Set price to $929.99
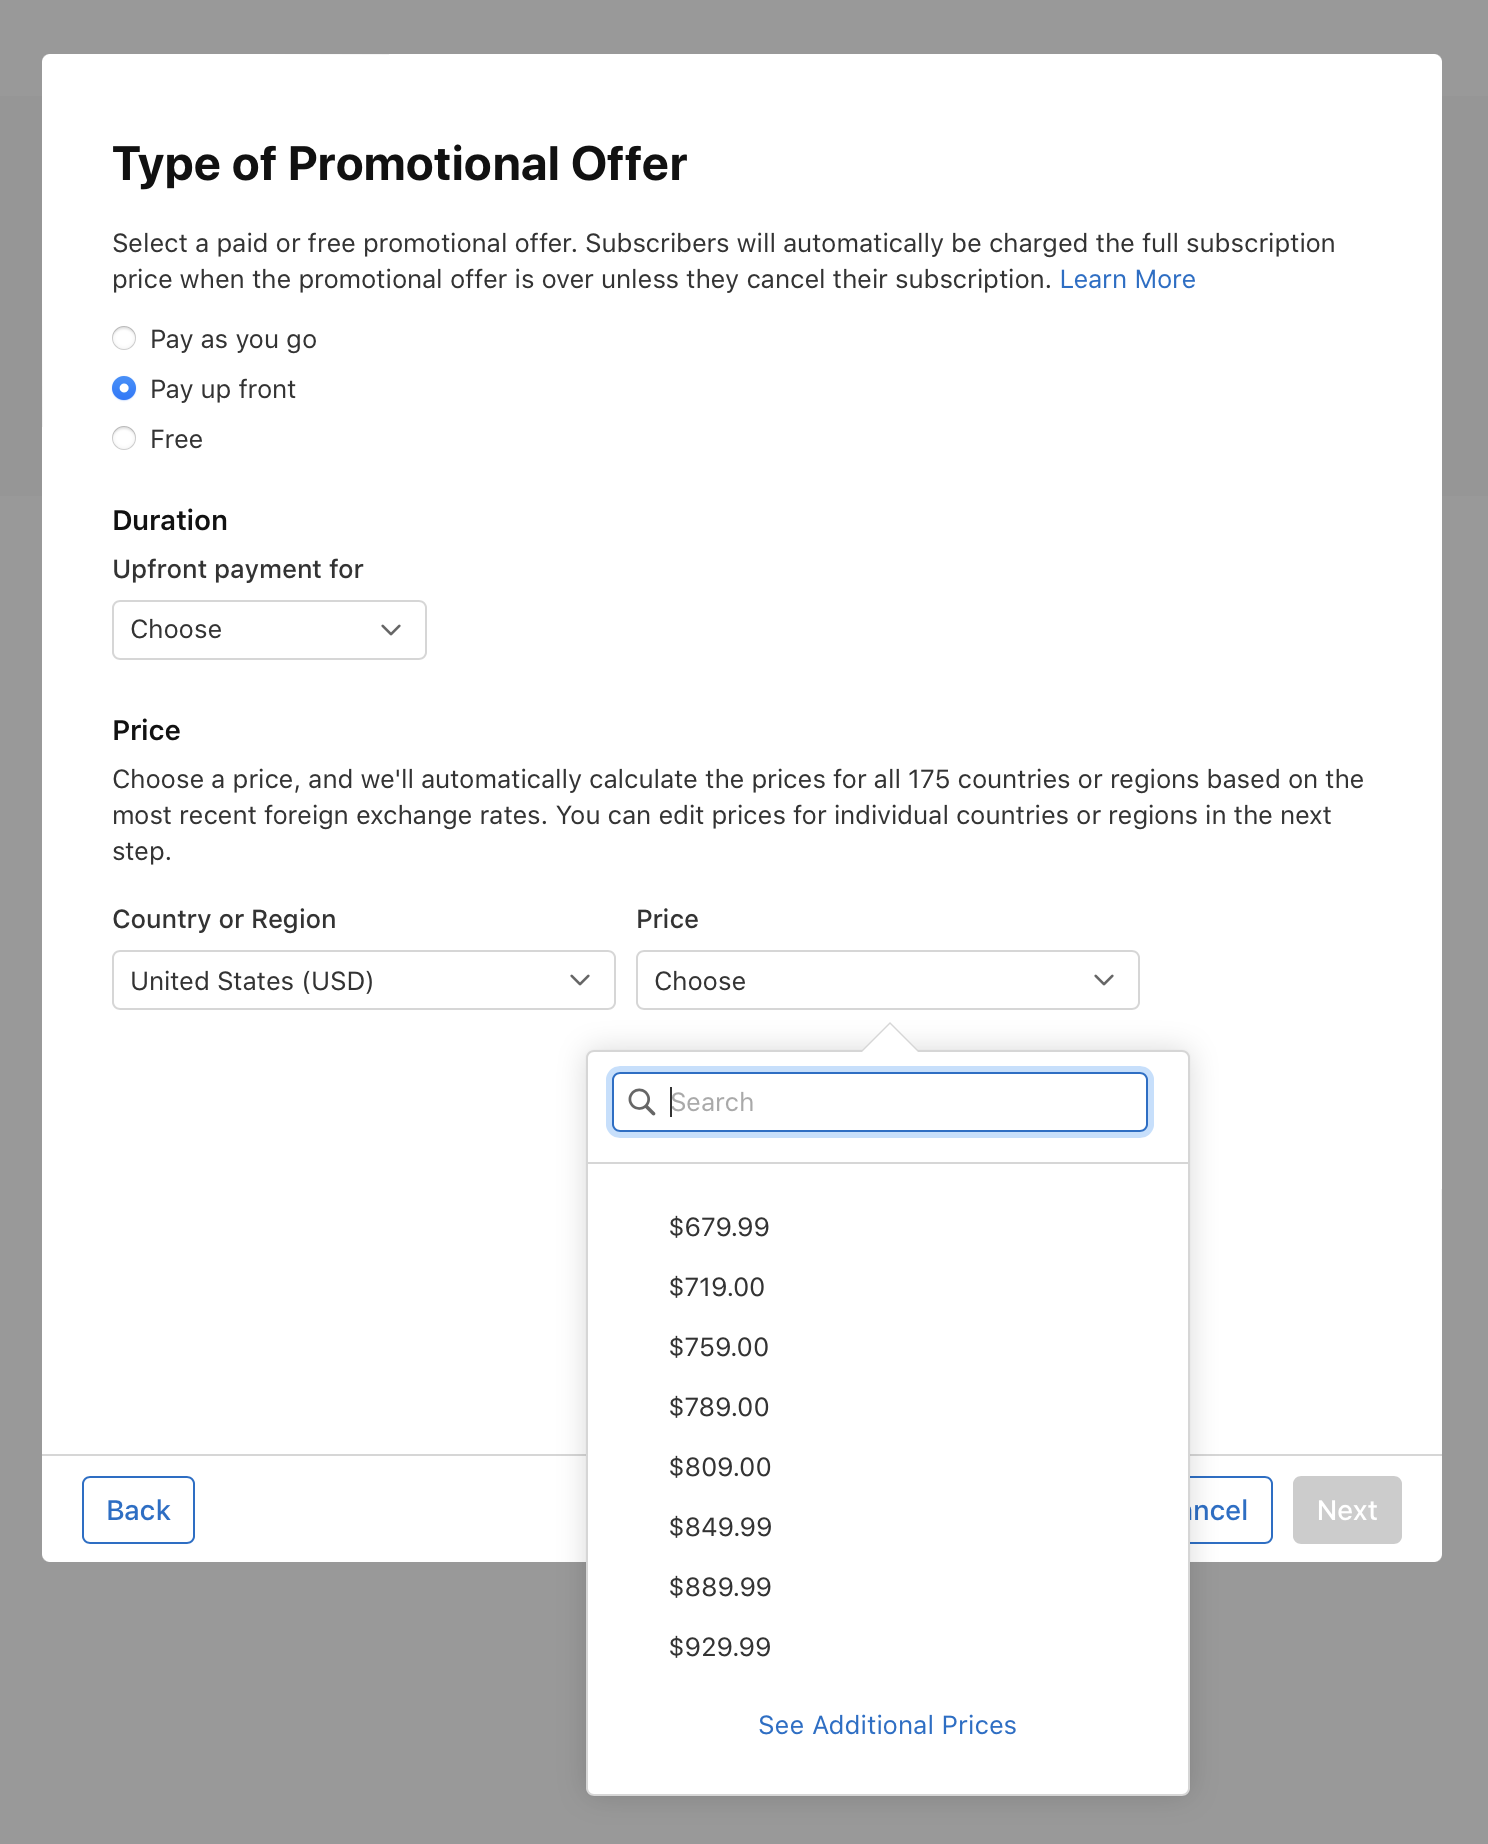Screen dimensions: 1488x1844 point(720,1647)
